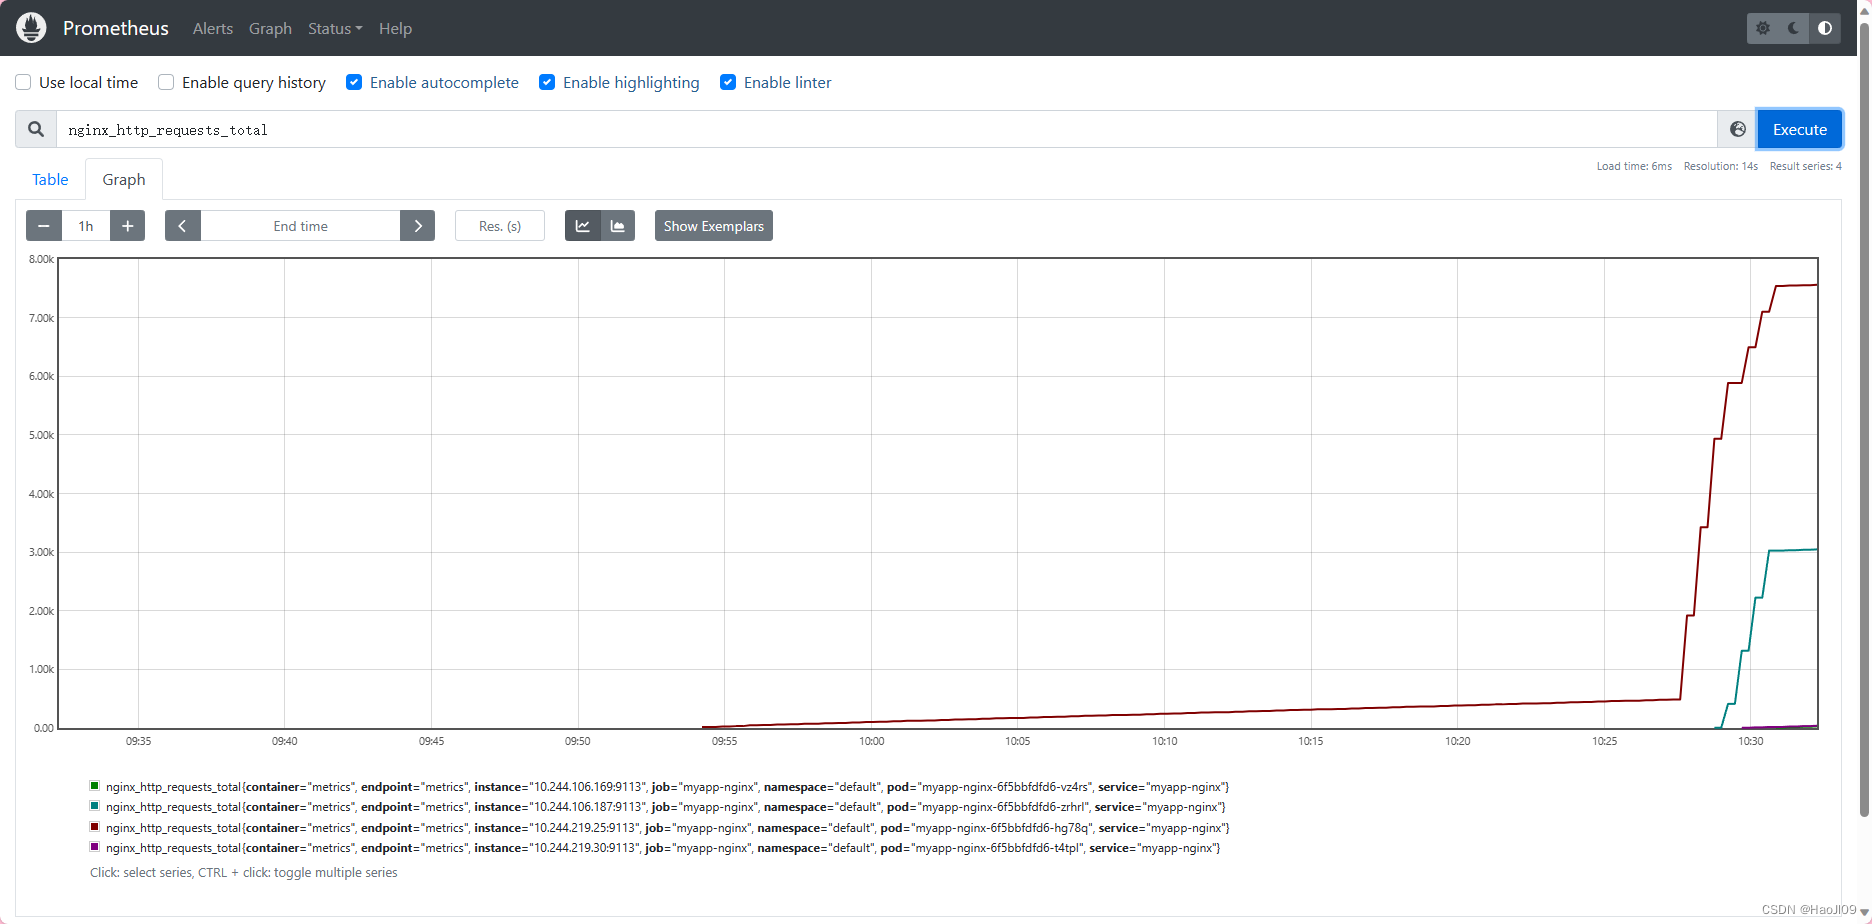Move end time forward with right chevron

[418, 226]
